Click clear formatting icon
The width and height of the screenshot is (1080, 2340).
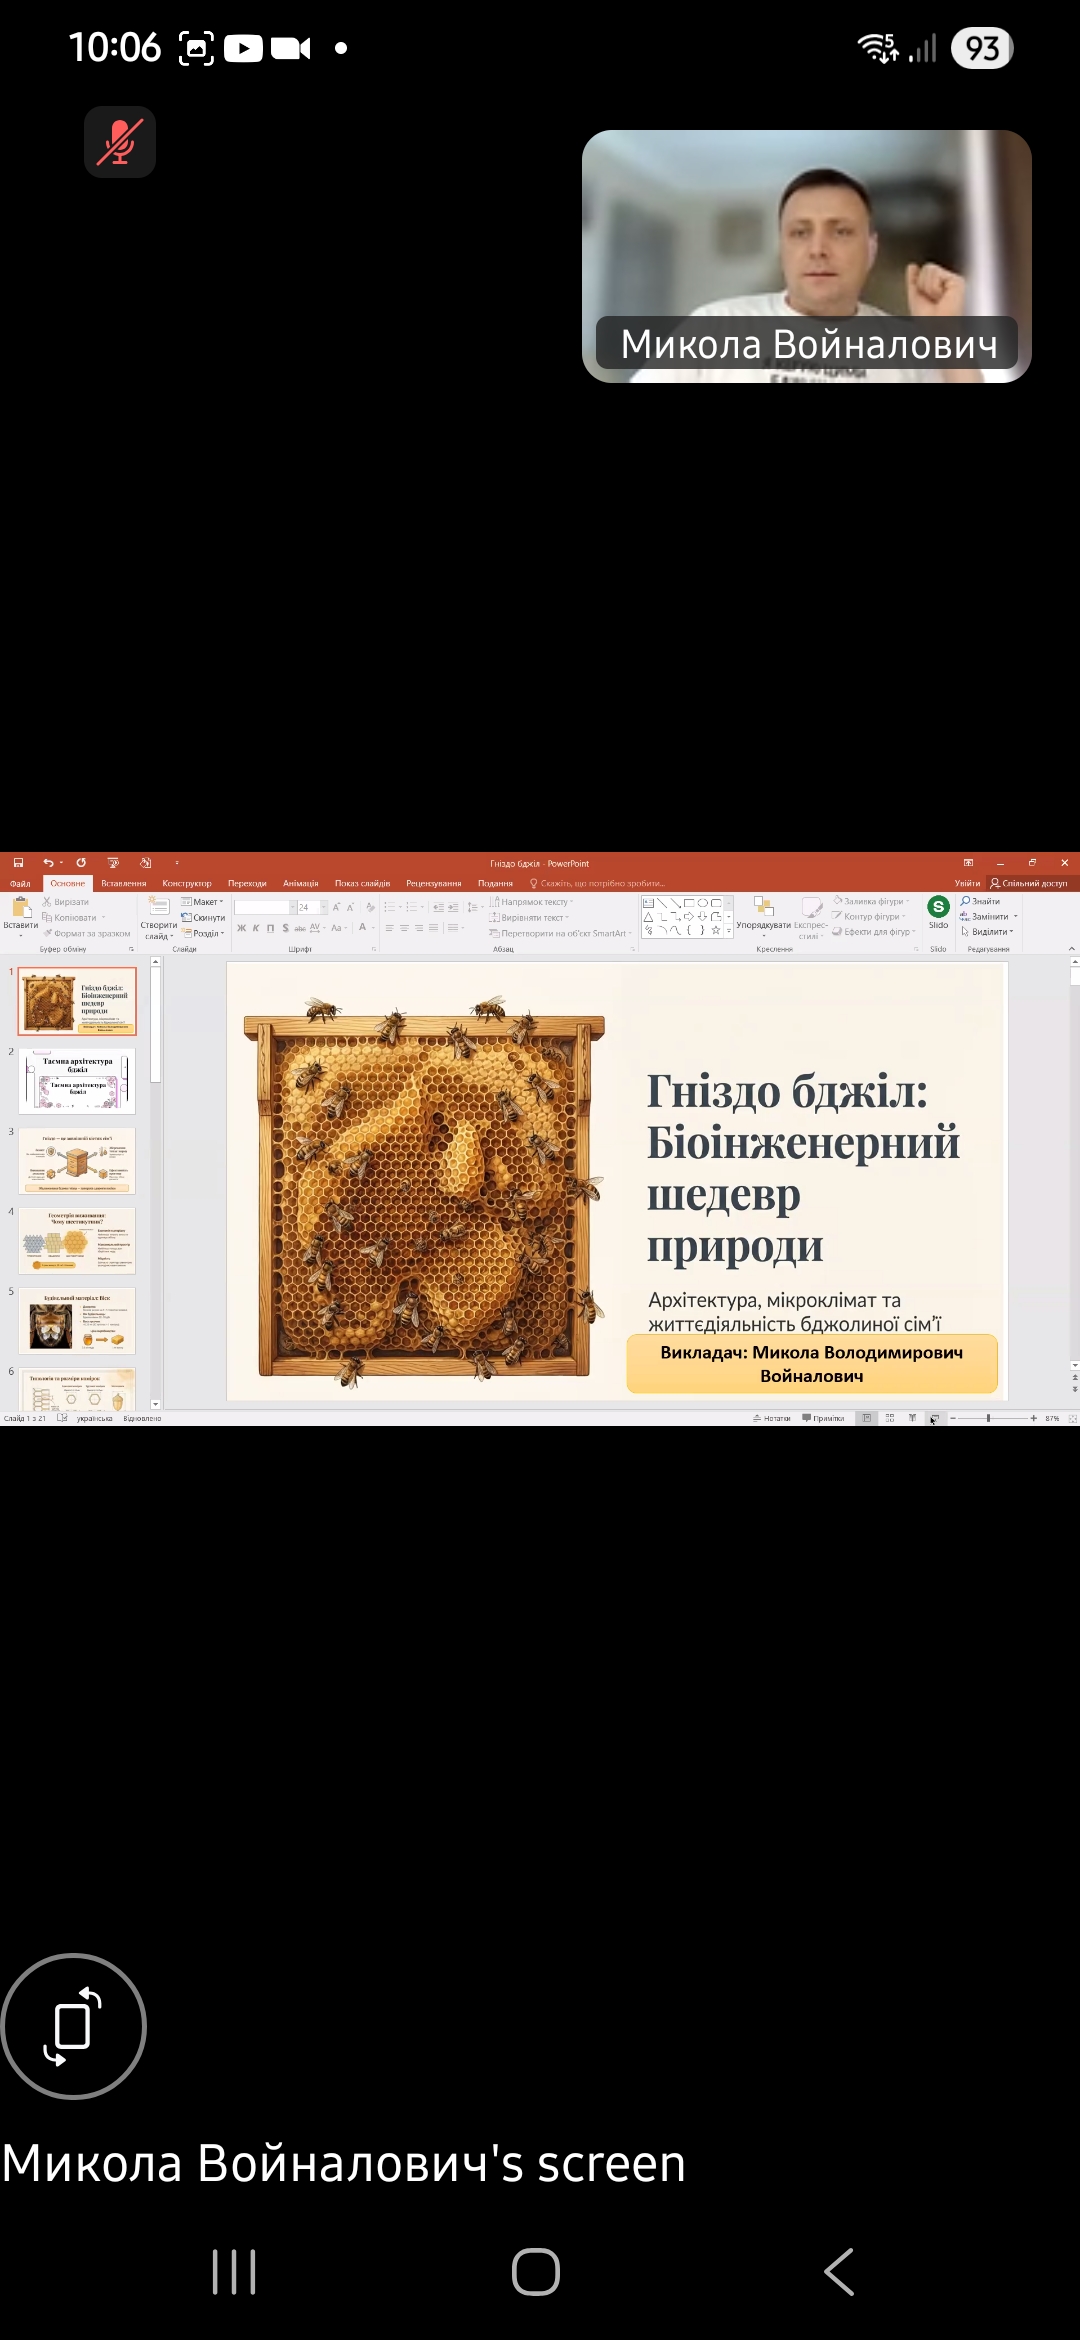[x=370, y=907]
